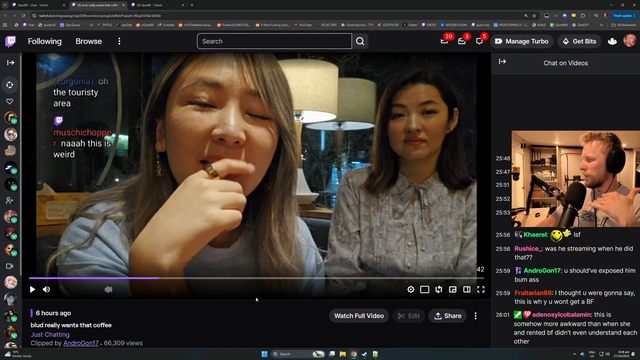
Task: Open Manage Turbo
Action: click(x=522, y=41)
